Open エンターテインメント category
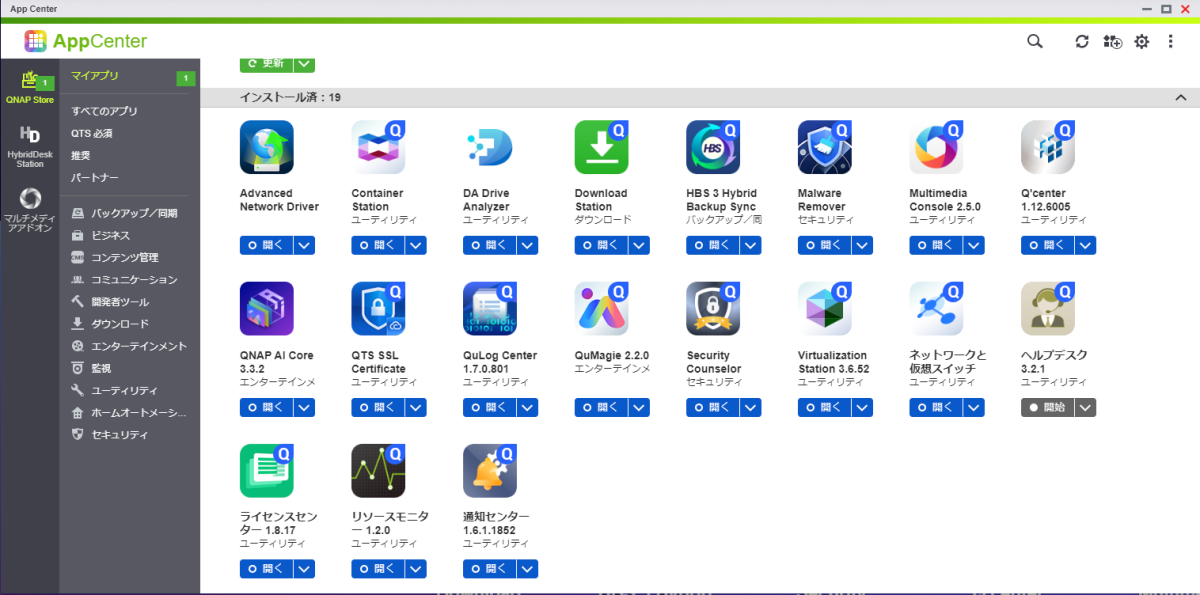Image resolution: width=1200 pixels, height=595 pixels. [129, 346]
